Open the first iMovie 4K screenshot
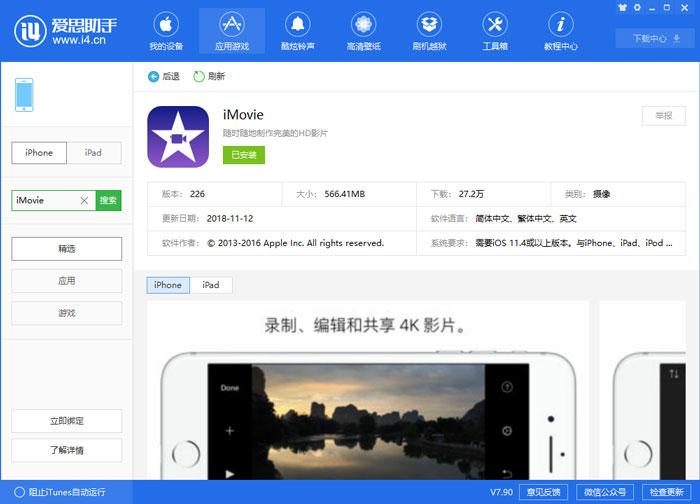The height and width of the screenshot is (504, 700). (368, 391)
